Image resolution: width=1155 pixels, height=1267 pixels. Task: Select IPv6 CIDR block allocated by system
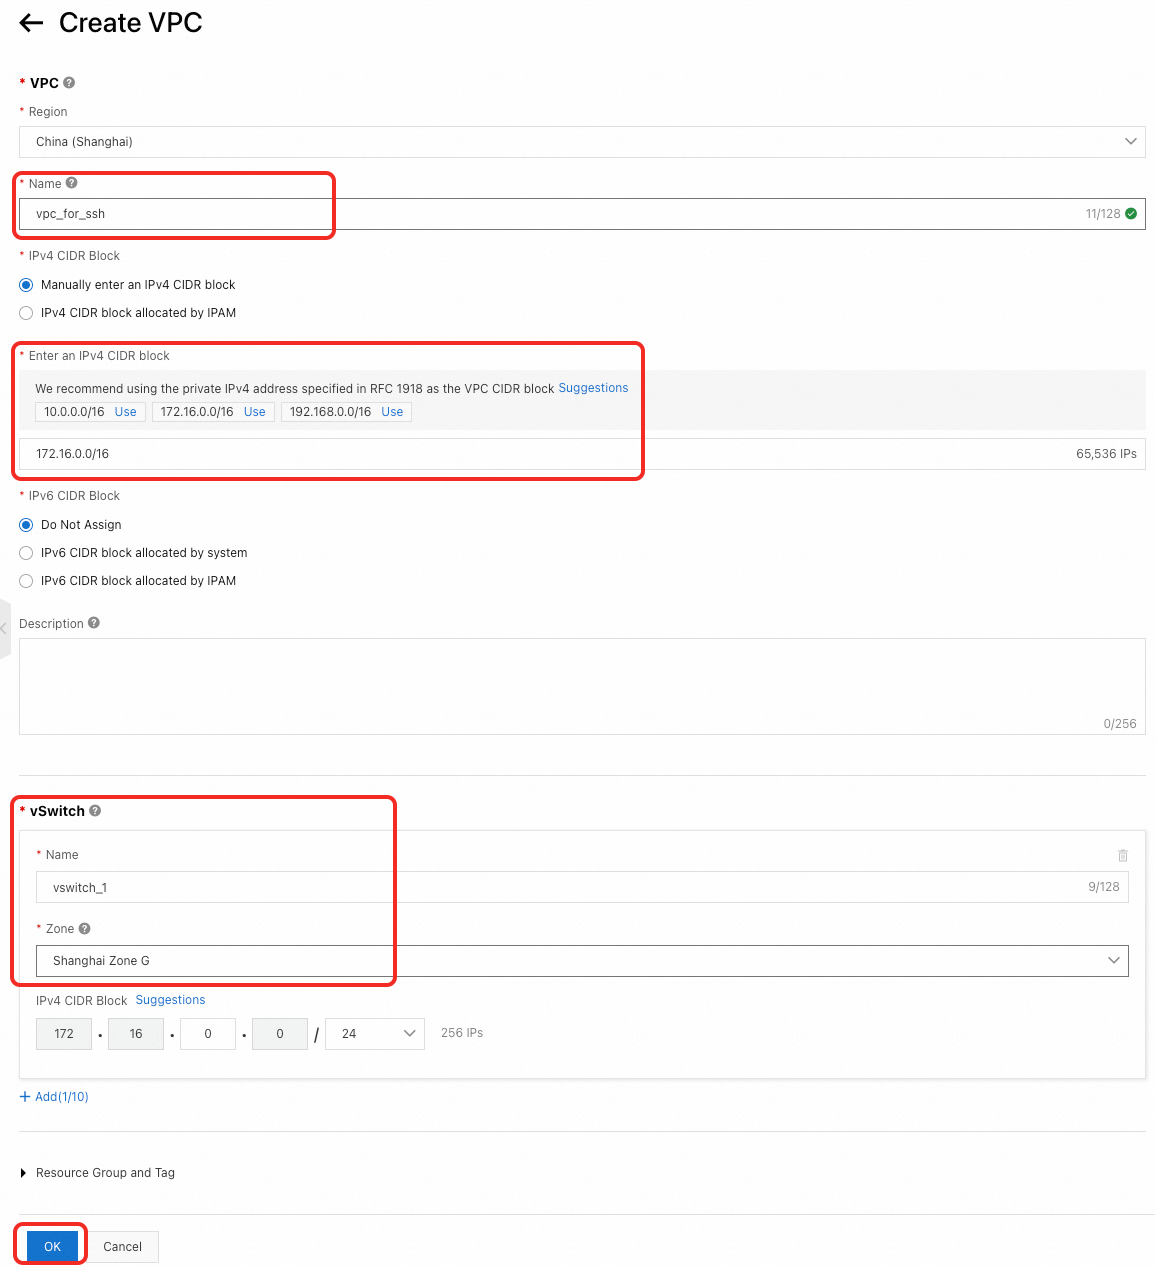point(27,553)
